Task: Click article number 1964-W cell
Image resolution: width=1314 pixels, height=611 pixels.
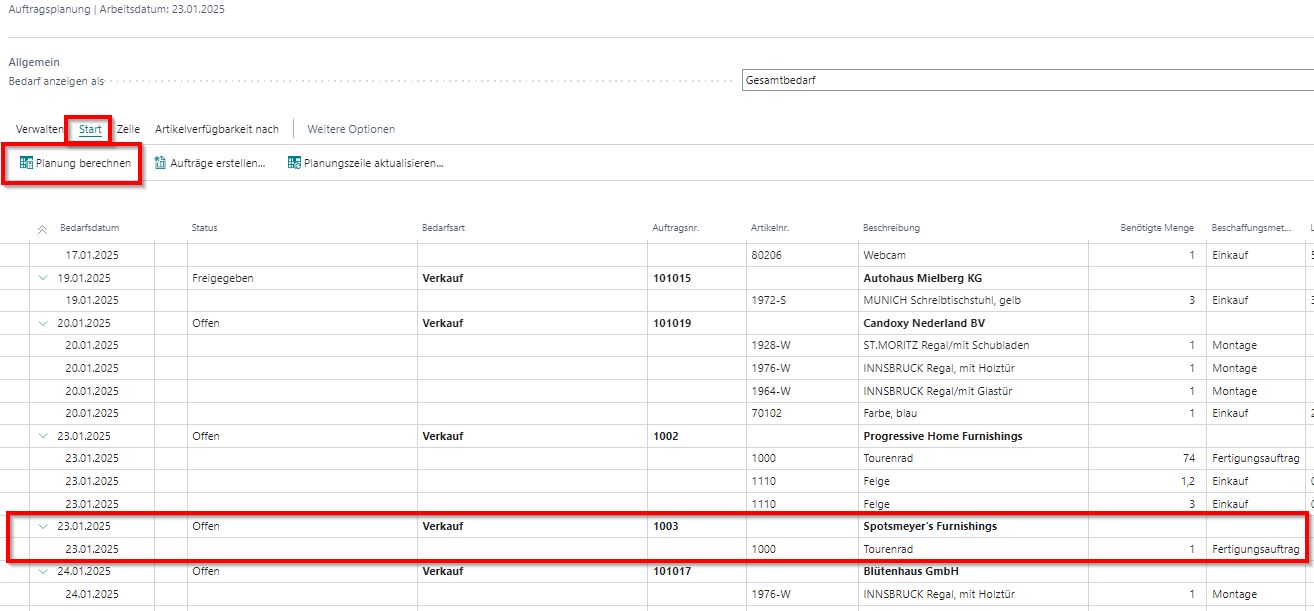Action: tap(771, 391)
